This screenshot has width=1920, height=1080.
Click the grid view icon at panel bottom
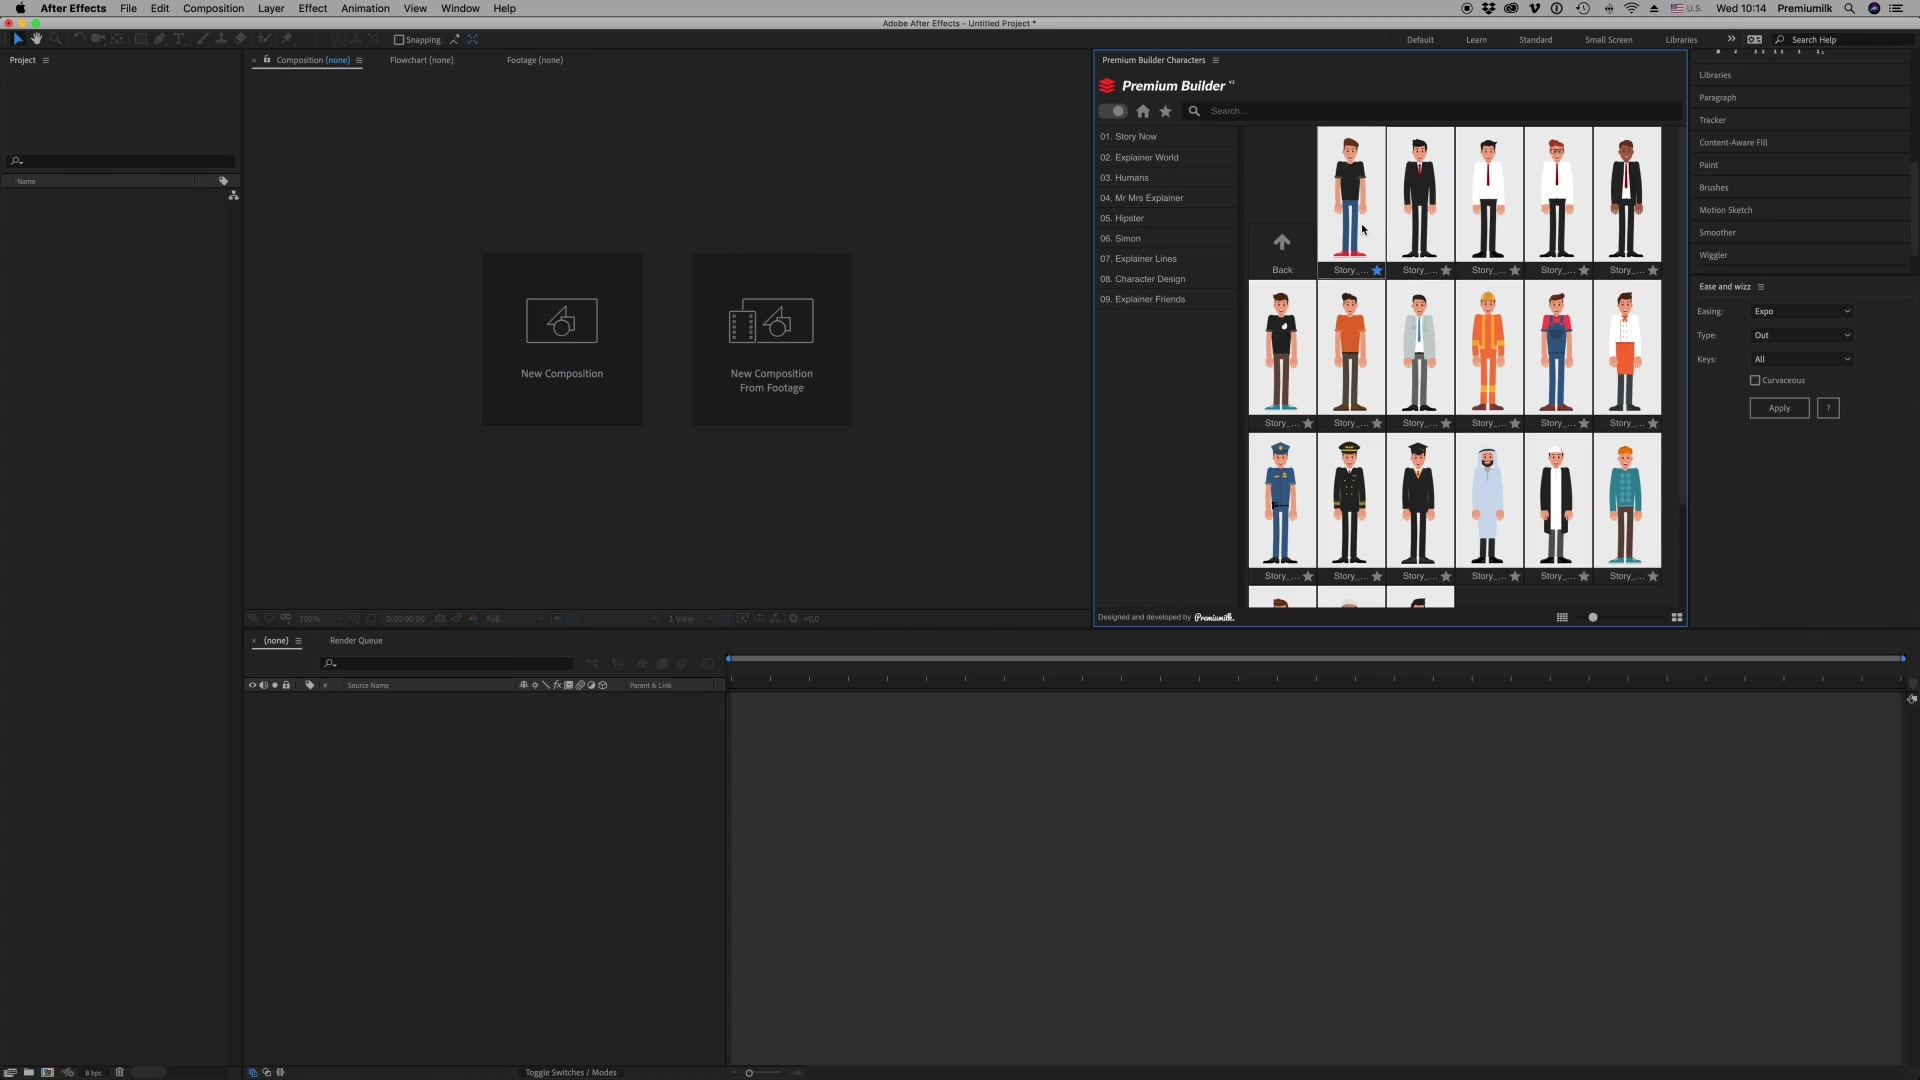click(x=1563, y=617)
